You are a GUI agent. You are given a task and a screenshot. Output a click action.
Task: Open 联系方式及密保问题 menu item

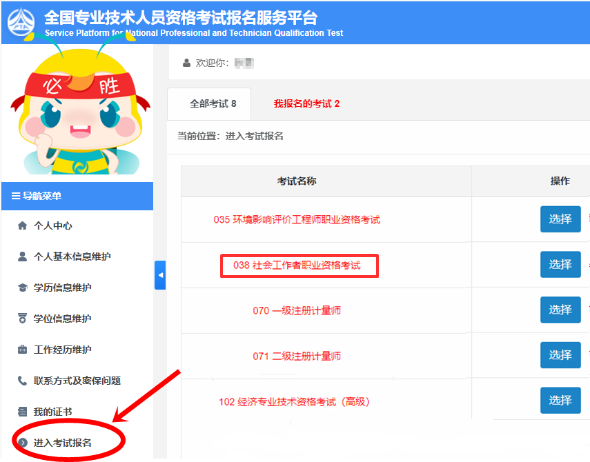click(x=77, y=380)
